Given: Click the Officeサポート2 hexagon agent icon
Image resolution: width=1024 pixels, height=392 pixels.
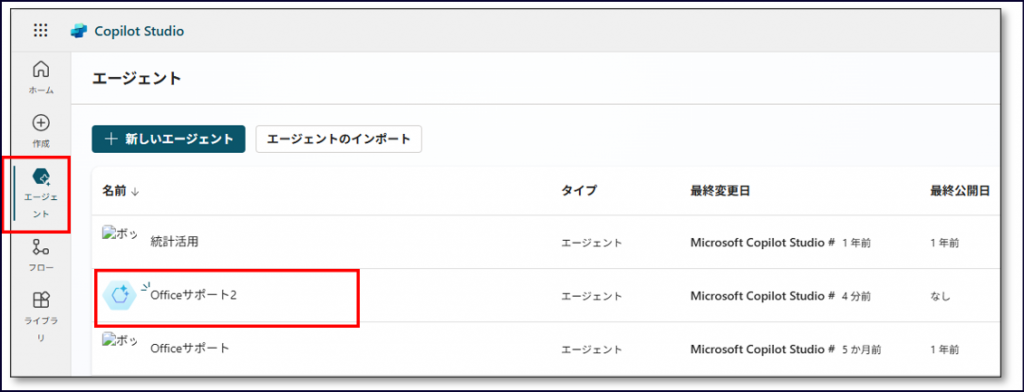Looking at the screenshot, I should pos(120,295).
